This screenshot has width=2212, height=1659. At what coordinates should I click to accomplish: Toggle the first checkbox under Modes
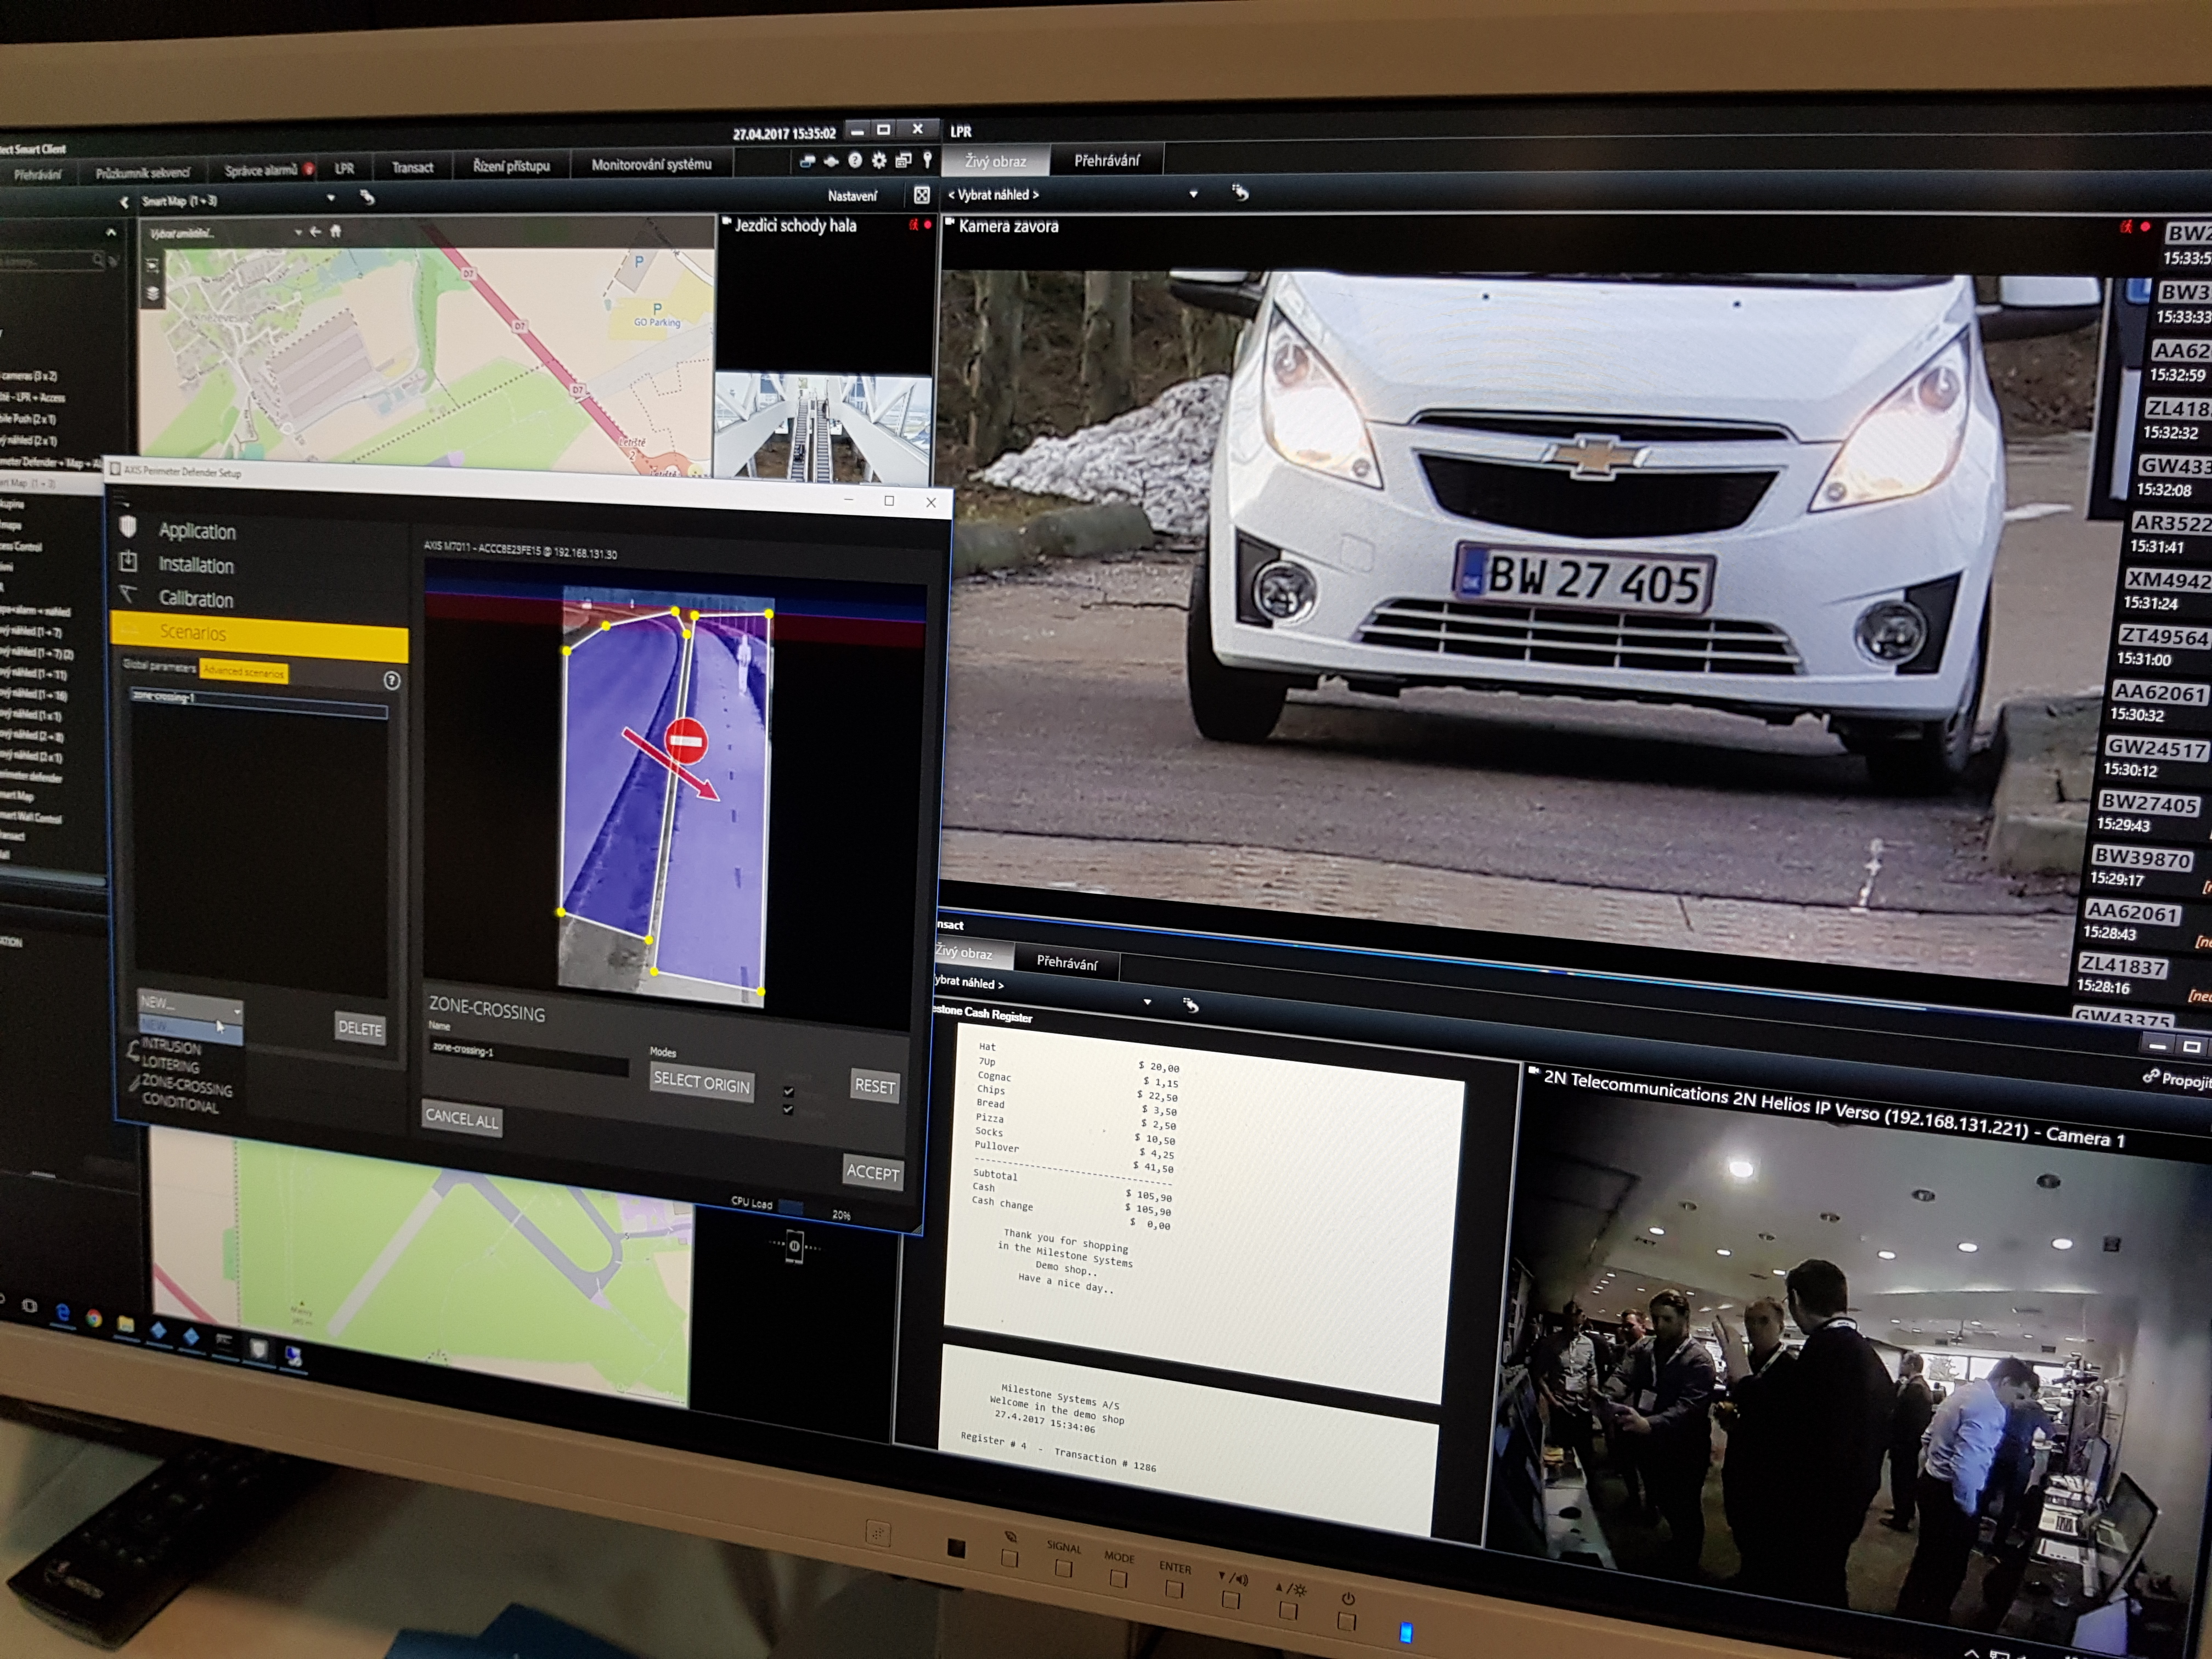tap(788, 1091)
